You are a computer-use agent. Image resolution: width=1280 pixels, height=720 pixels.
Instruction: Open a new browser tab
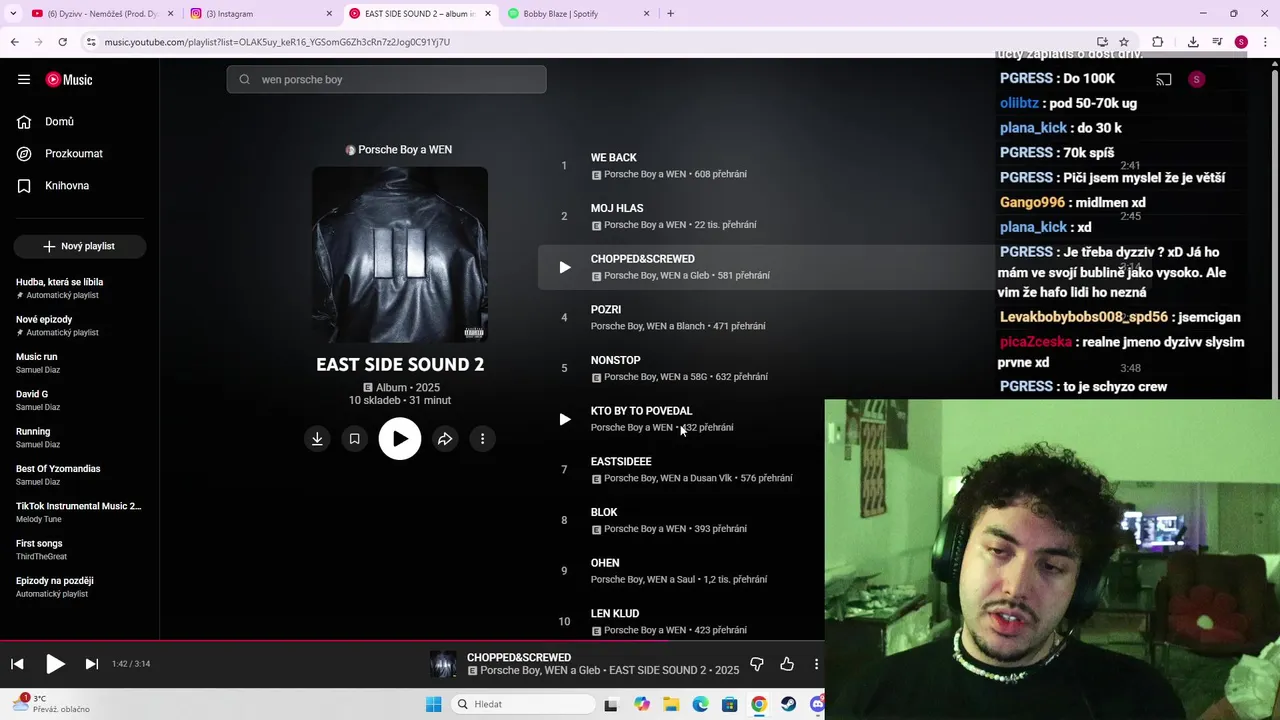[670, 14]
